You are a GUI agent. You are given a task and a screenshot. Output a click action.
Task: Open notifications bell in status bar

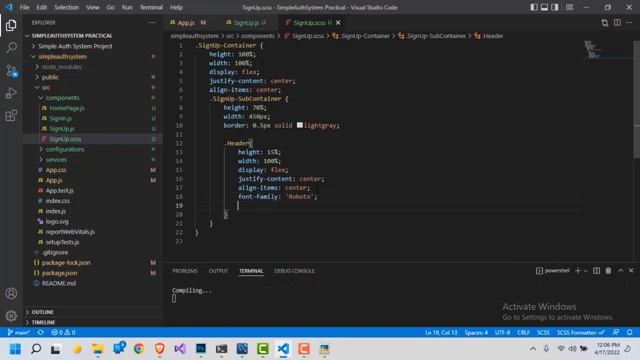coord(629,332)
